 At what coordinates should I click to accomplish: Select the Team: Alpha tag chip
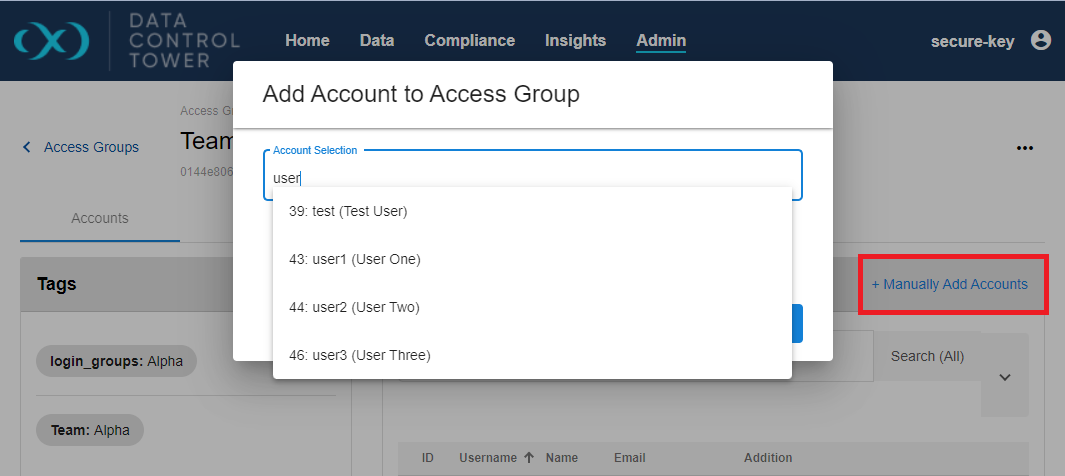click(91, 430)
